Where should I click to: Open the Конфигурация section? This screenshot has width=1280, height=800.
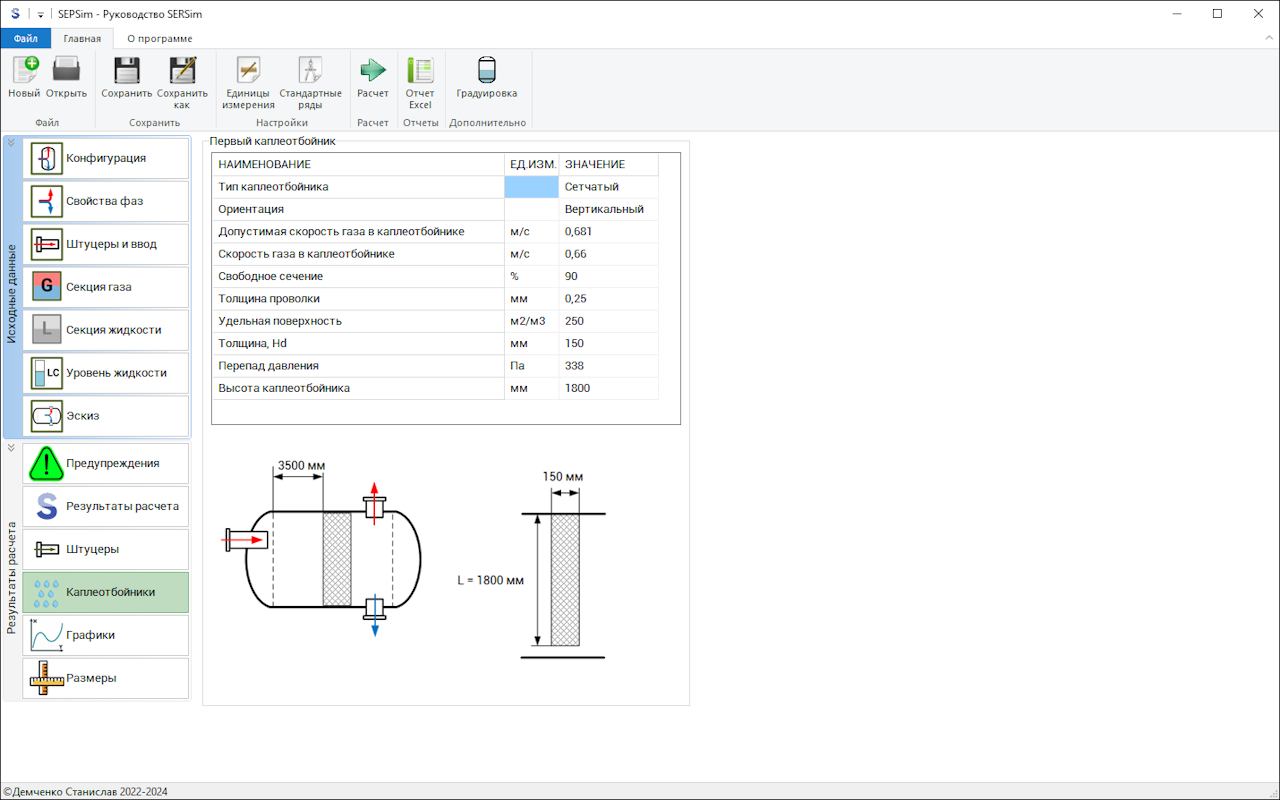coord(106,158)
